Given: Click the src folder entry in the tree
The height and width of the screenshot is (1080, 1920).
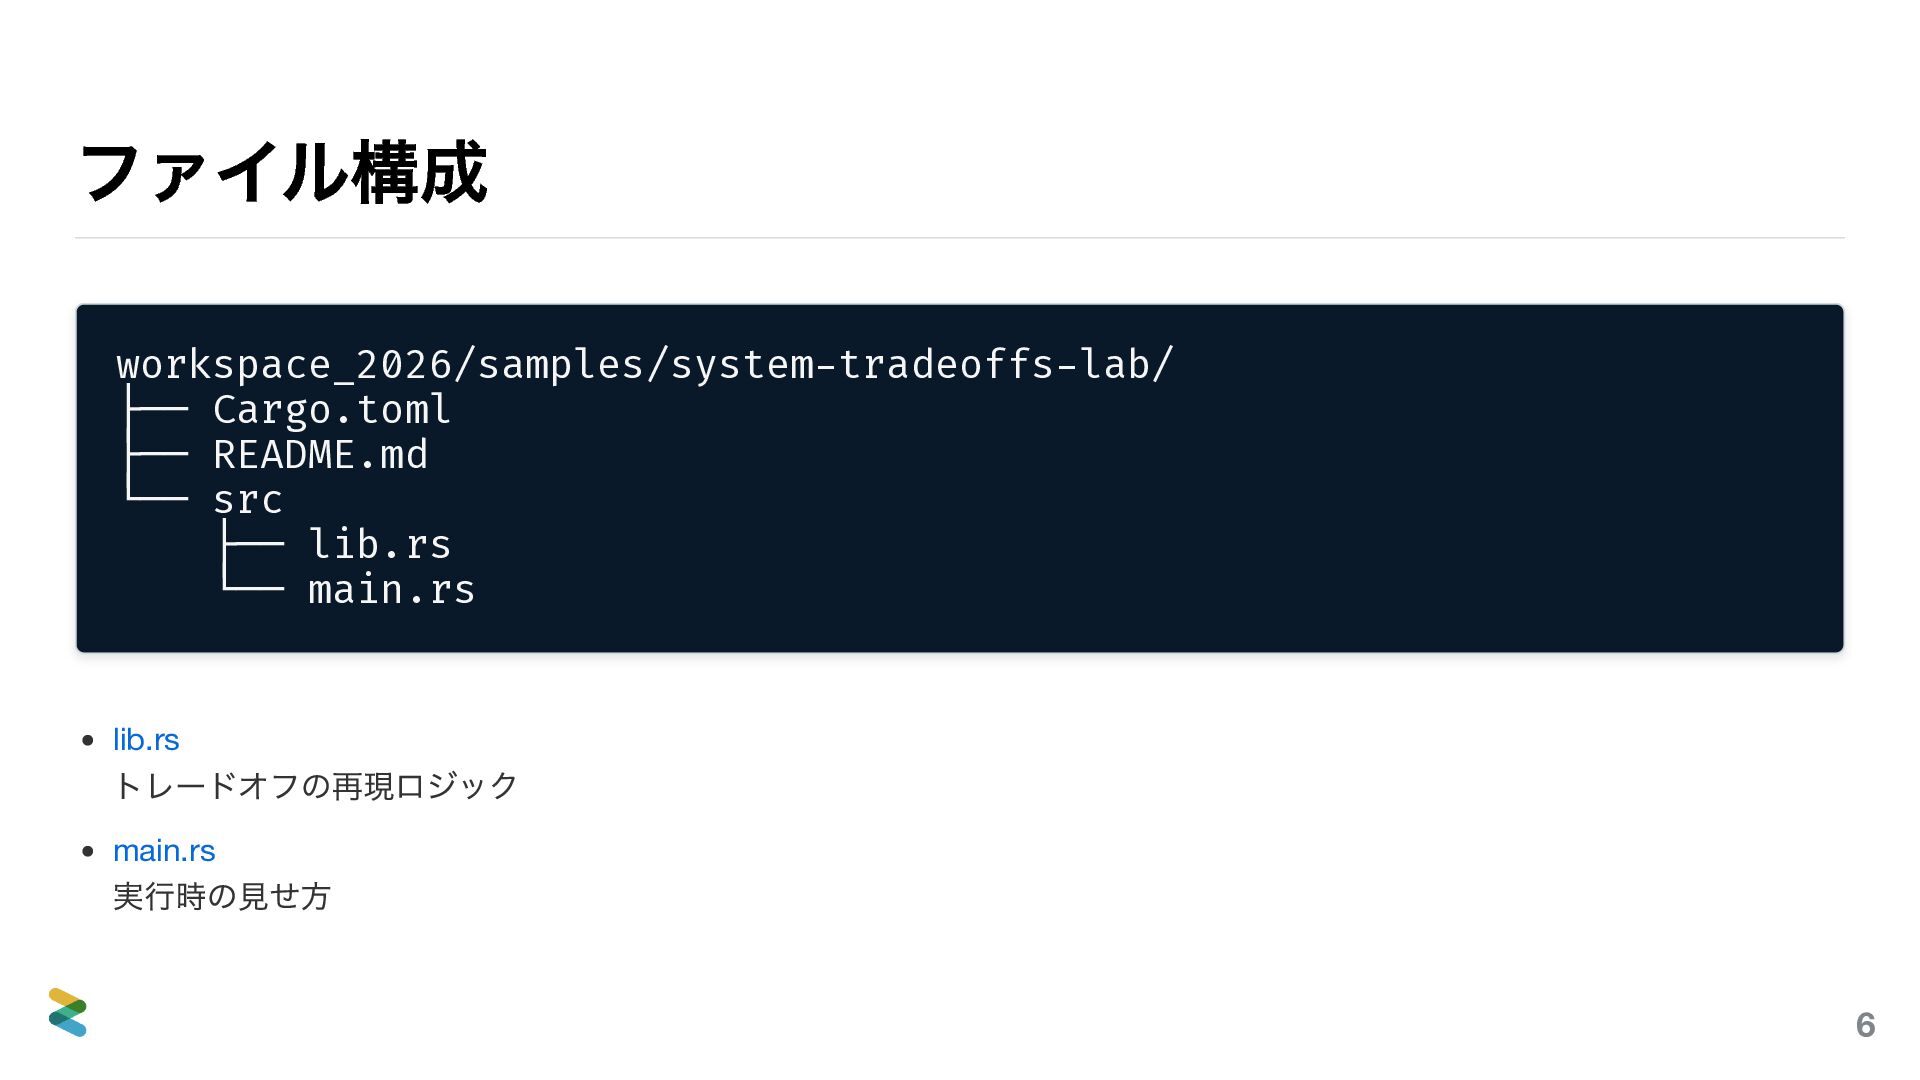Looking at the screenshot, I should click(248, 500).
